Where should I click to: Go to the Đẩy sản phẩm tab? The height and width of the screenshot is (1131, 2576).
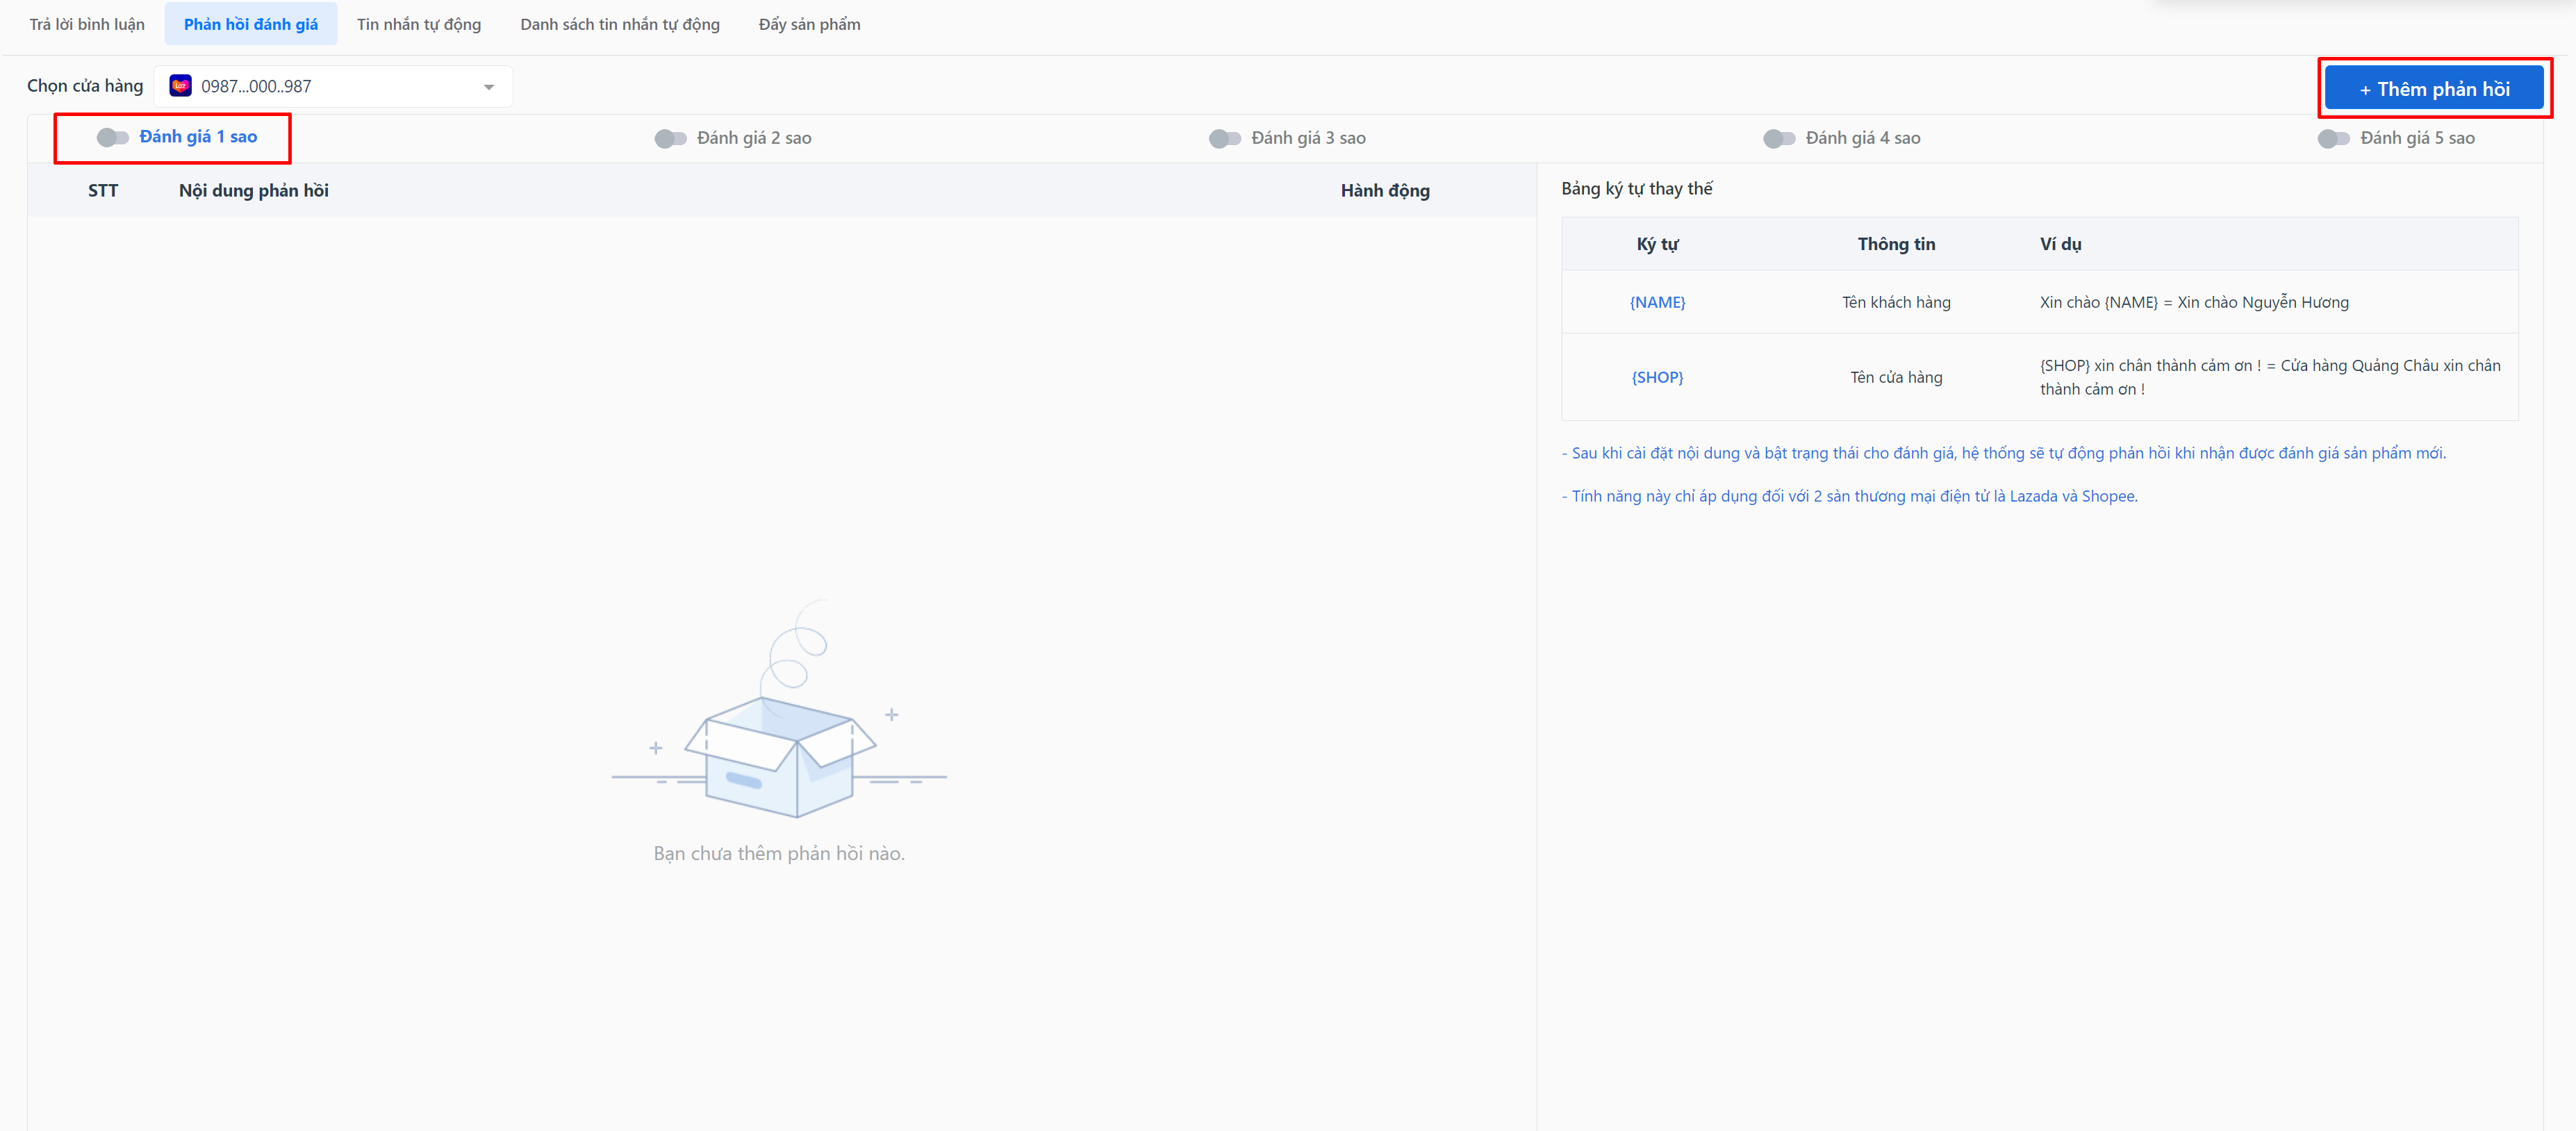(809, 24)
